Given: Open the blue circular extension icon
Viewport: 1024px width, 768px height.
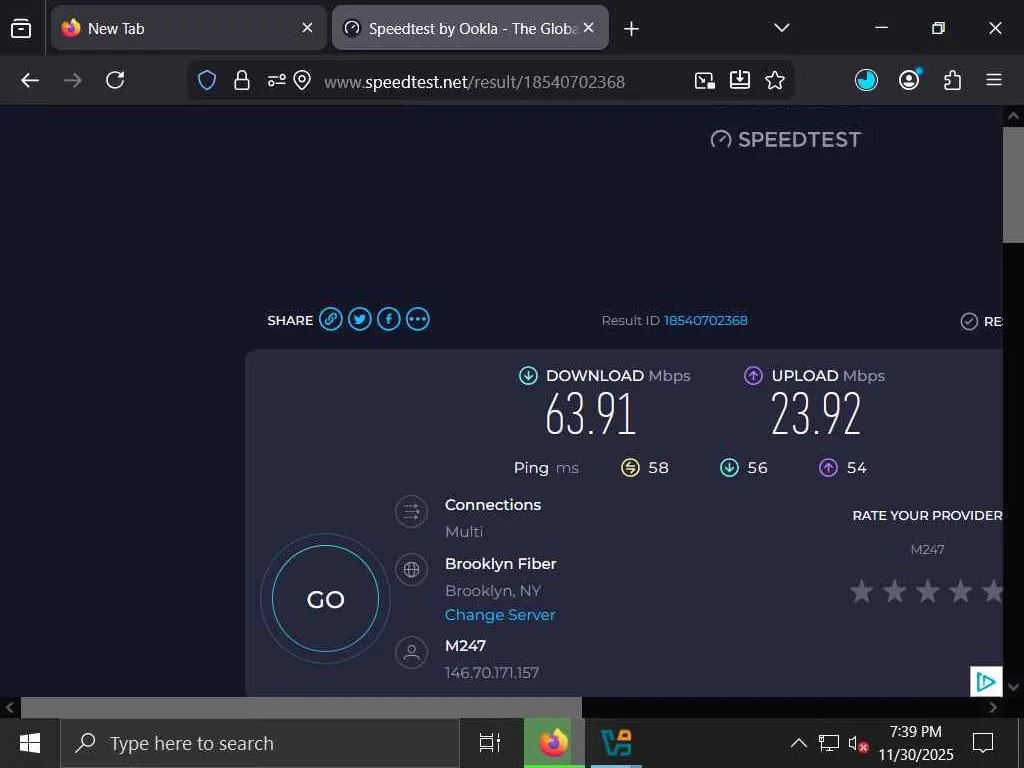Looking at the screenshot, I should pos(866,80).
